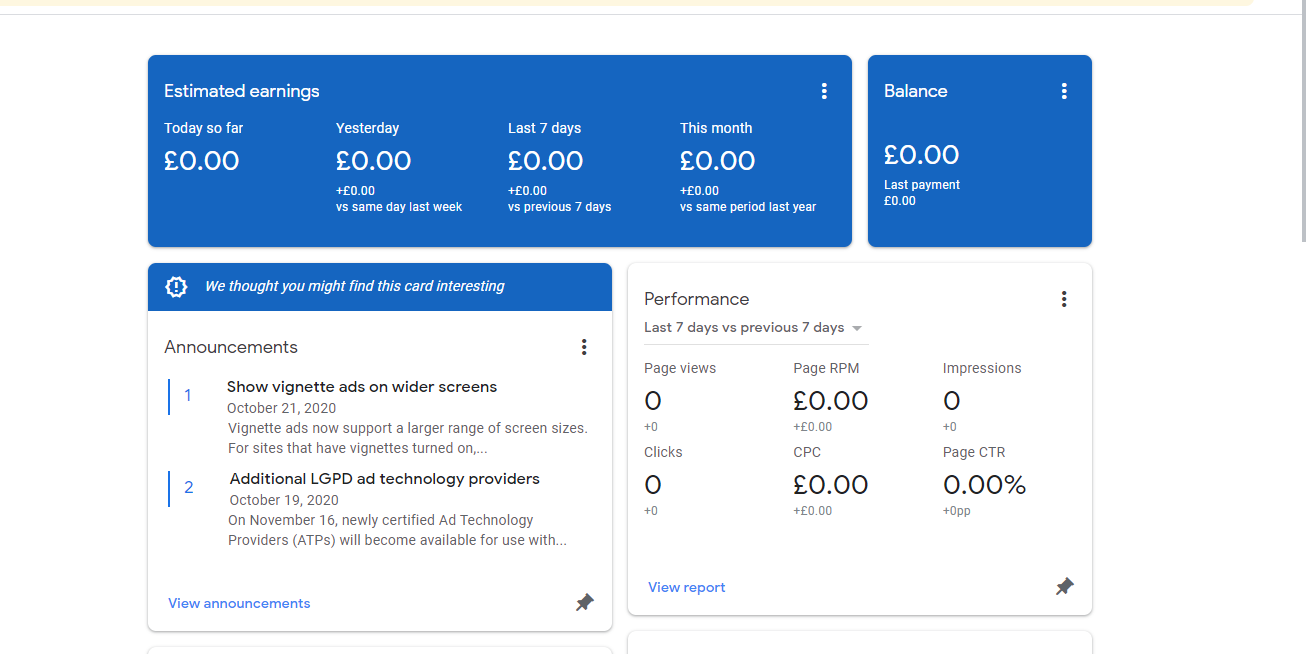Click the 0.00% Page CTR value
The width and height of the screenshot is (1306, 654).
(985, 485)
